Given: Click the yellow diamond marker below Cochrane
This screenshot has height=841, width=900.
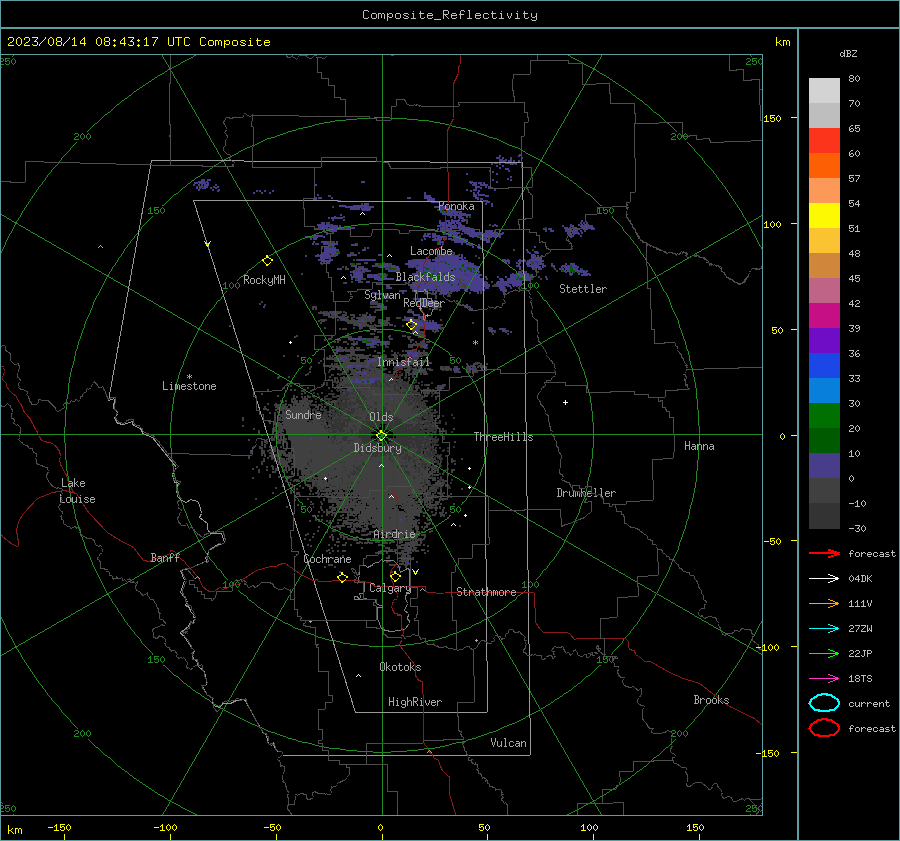Looking at the screenshot, I should (x=342, y=577).
